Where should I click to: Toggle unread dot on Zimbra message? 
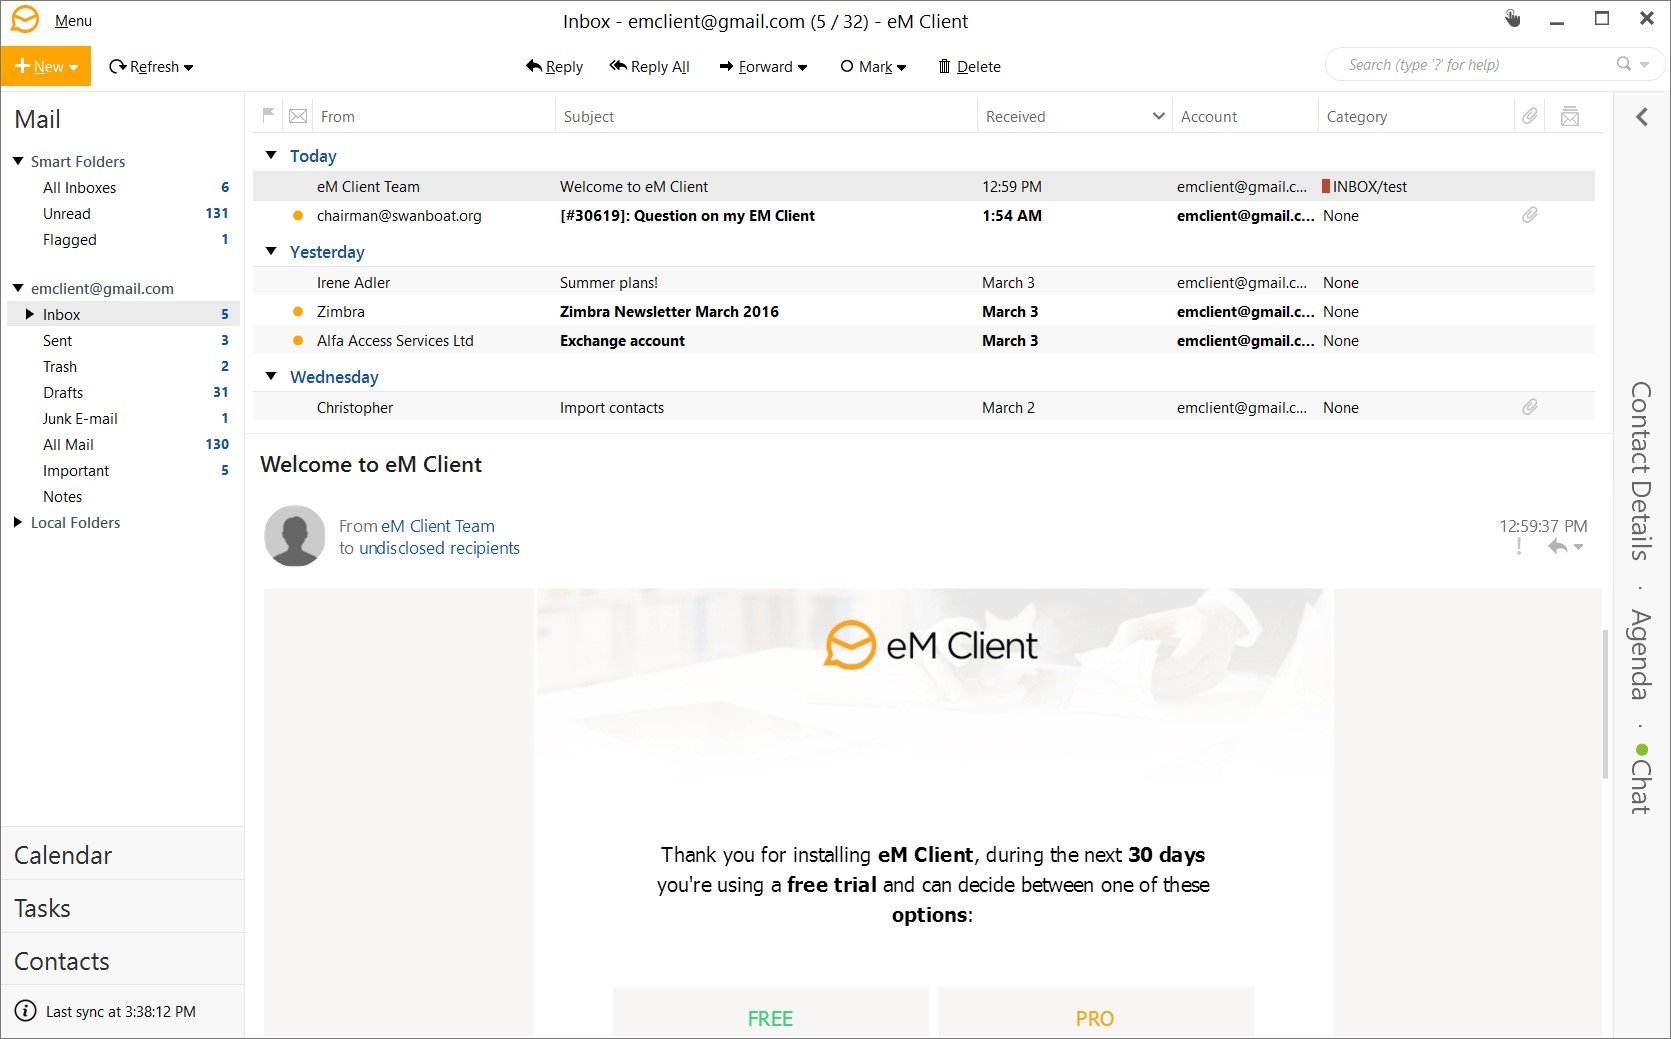pyautogui.click(x=298, y=311)
